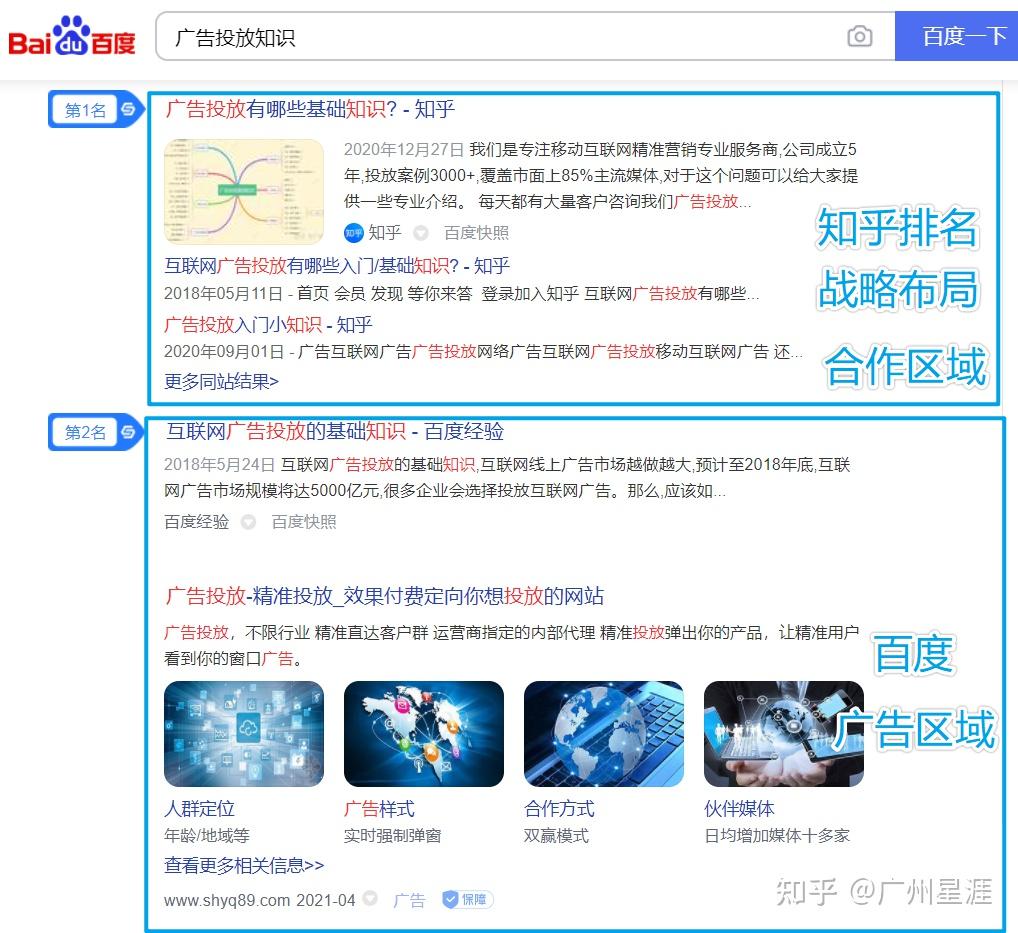Open 百度快照 of the 百度经验 result
Viewport: 1018px width, 933px height.
click(304, 522)
